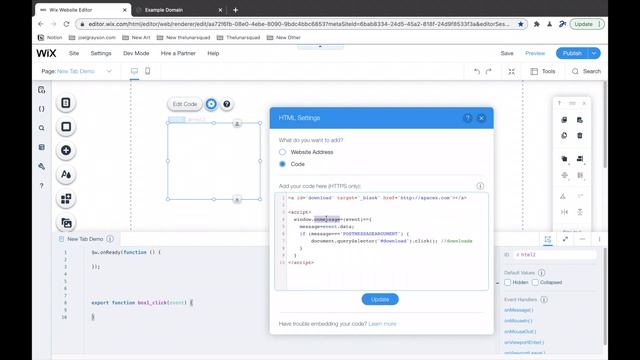
Task: Open the Publish dropdown arrow
Action: [x=594, y=53]
